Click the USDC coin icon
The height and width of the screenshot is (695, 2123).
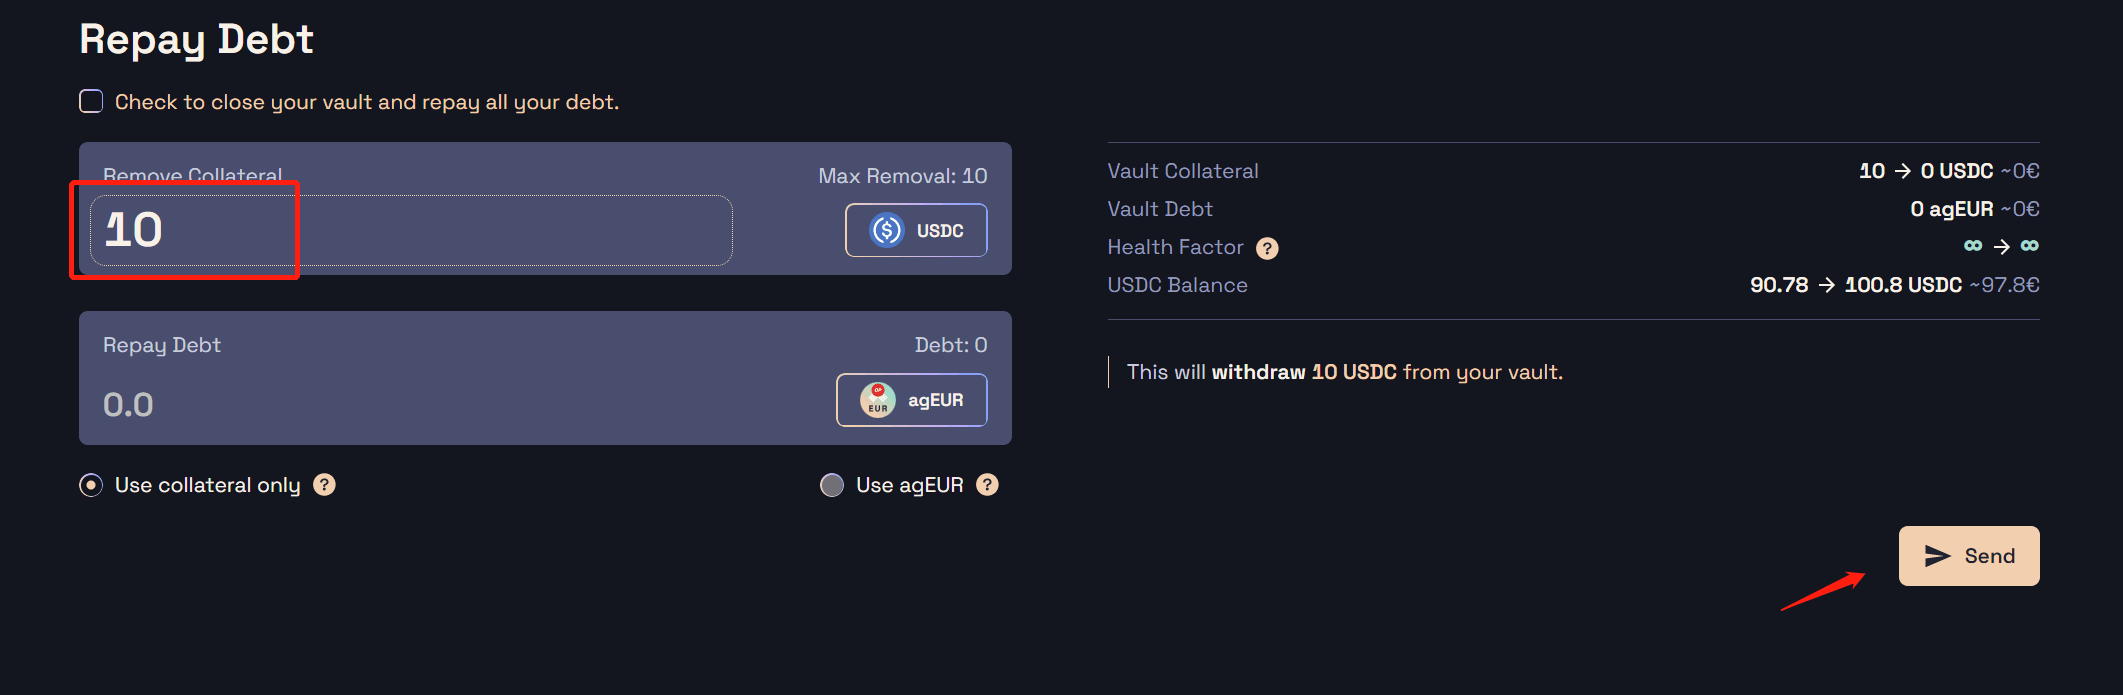point(887,230)
